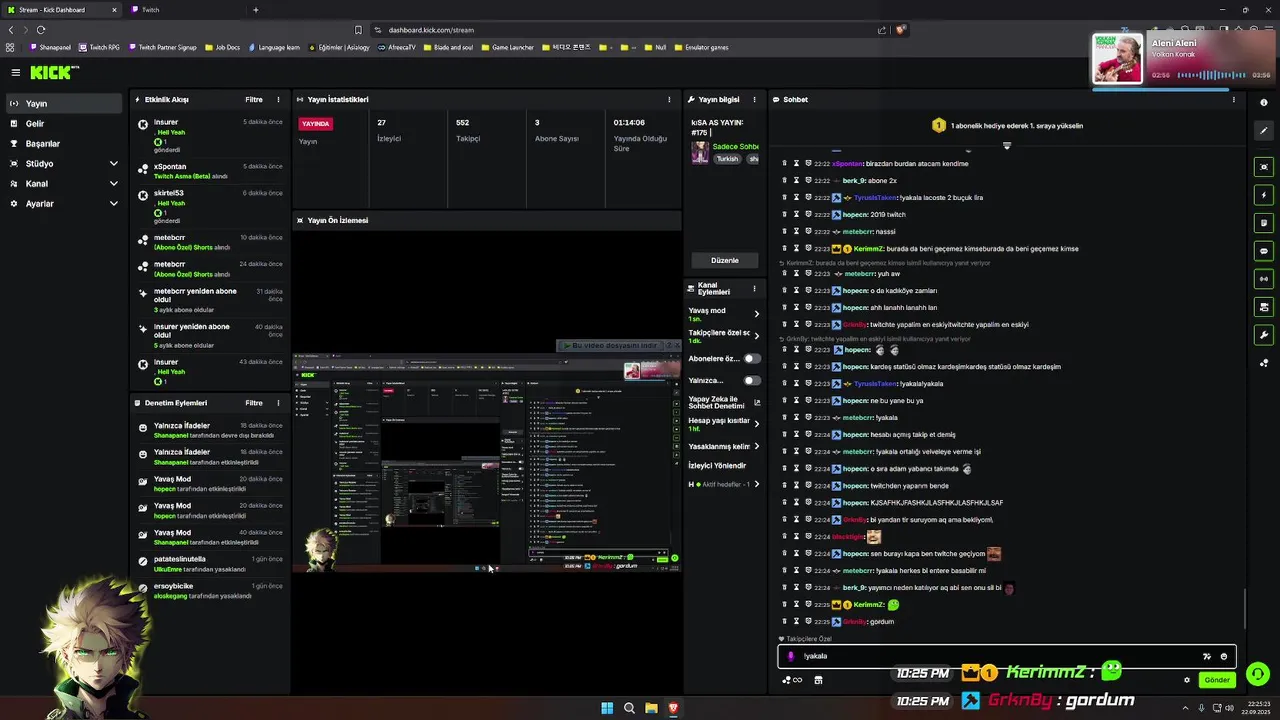Click the broadcast signal icon in right toolbar
The image size is (1280, 720).
tap(1264, 279)
